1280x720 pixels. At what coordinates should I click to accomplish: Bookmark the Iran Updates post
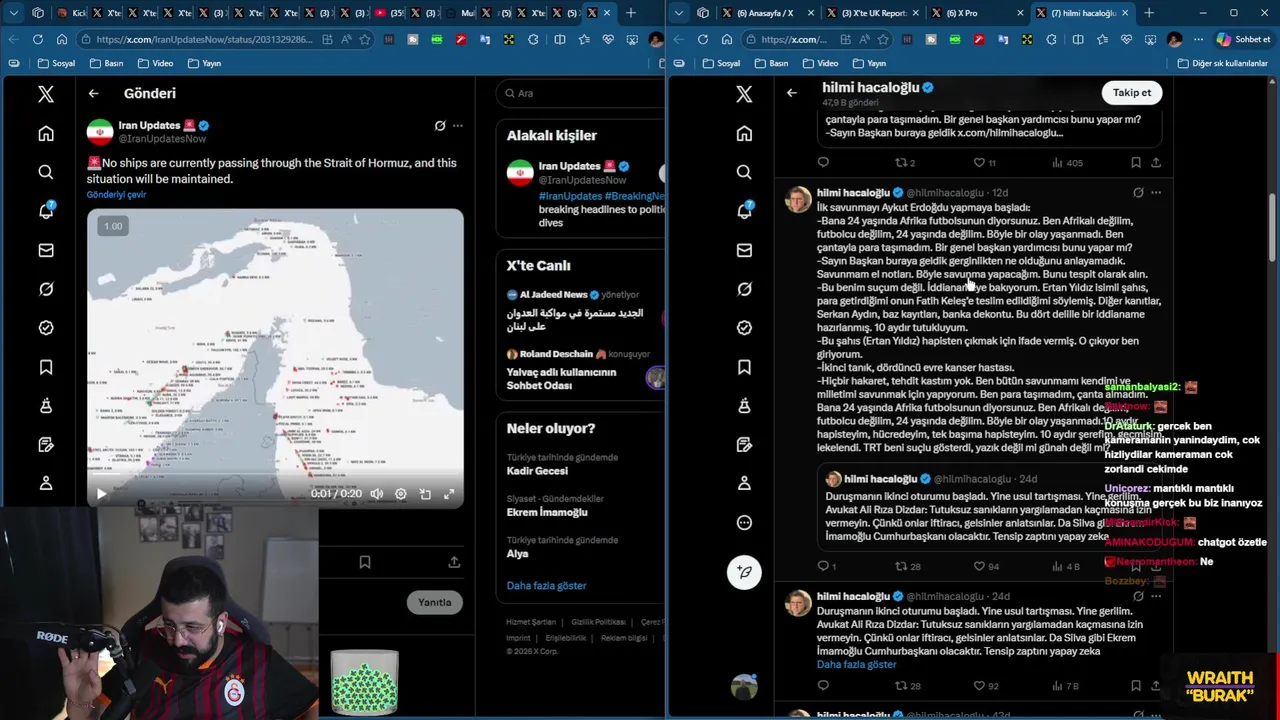pyautogui.click(x=365, y=562)
